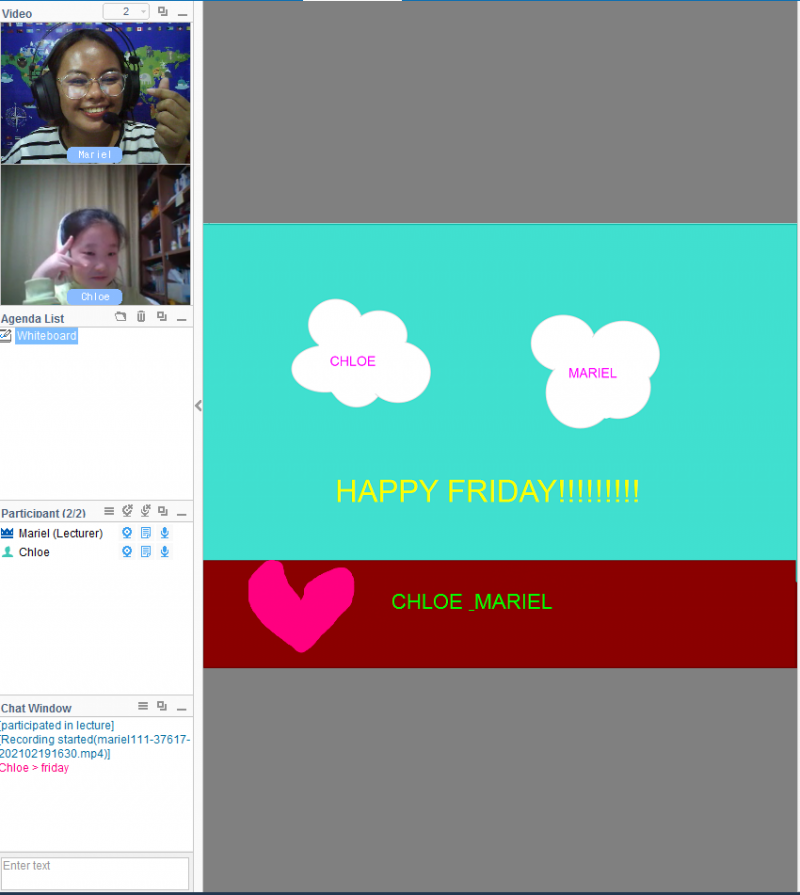Open the video count dropdown showing 2

(126, 12)
